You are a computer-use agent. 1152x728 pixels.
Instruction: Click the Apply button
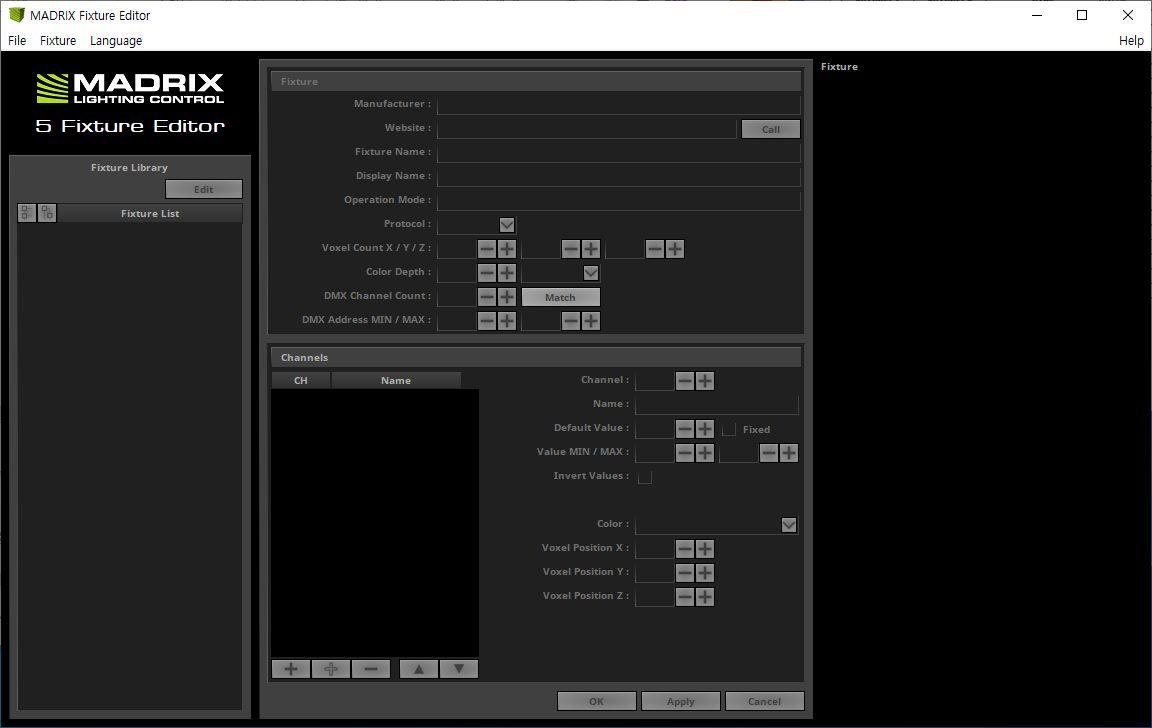[680, 702]
